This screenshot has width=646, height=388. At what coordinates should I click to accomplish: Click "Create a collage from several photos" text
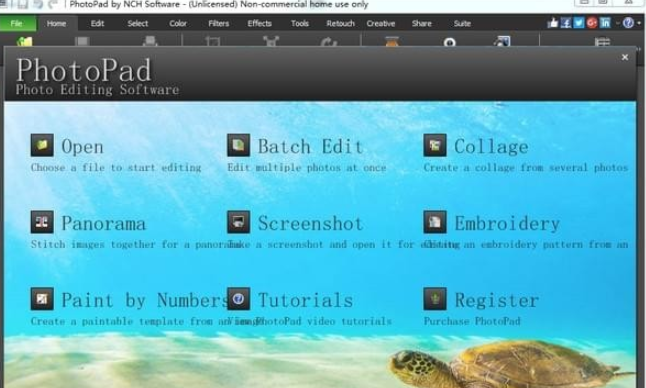point(526,168)
